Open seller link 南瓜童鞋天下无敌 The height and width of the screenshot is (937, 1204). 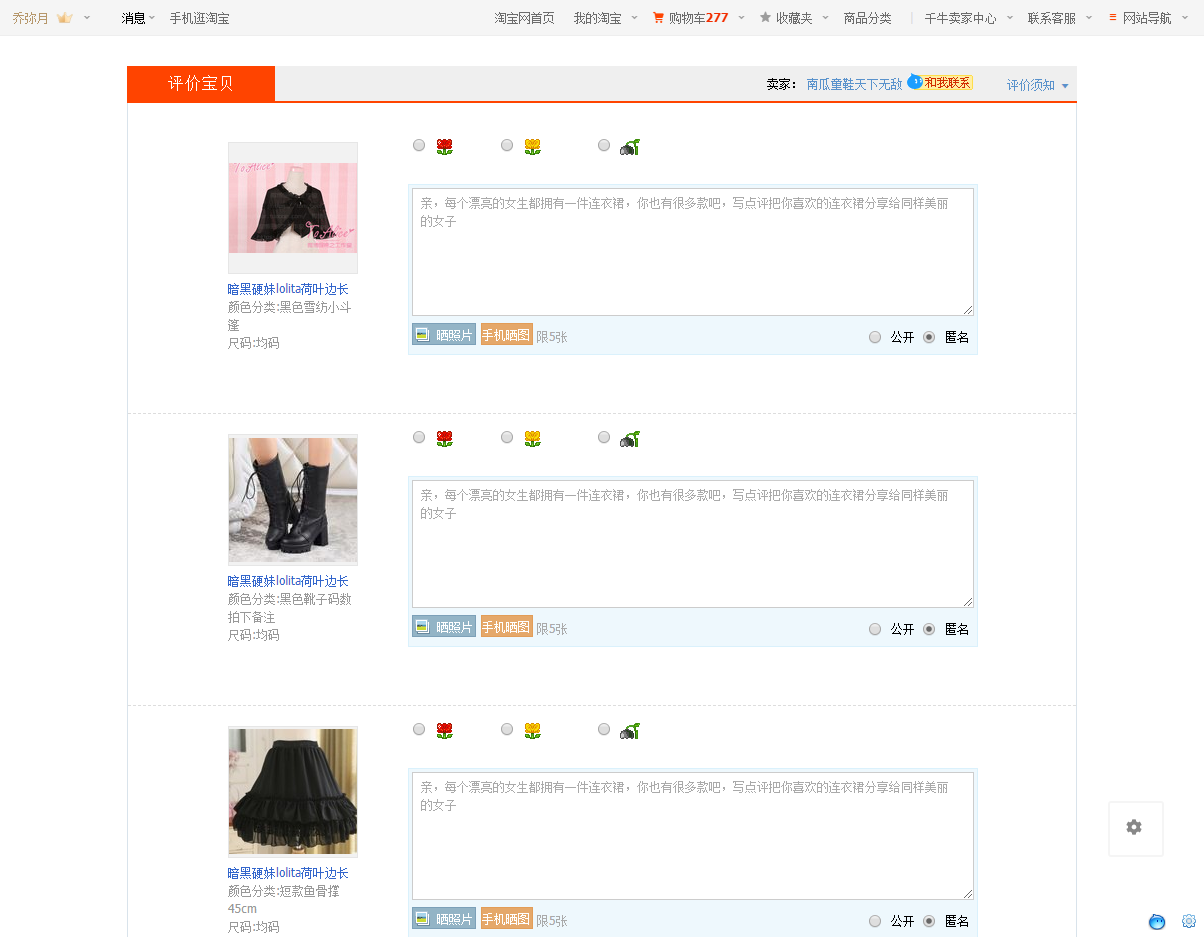pos(854,84)
